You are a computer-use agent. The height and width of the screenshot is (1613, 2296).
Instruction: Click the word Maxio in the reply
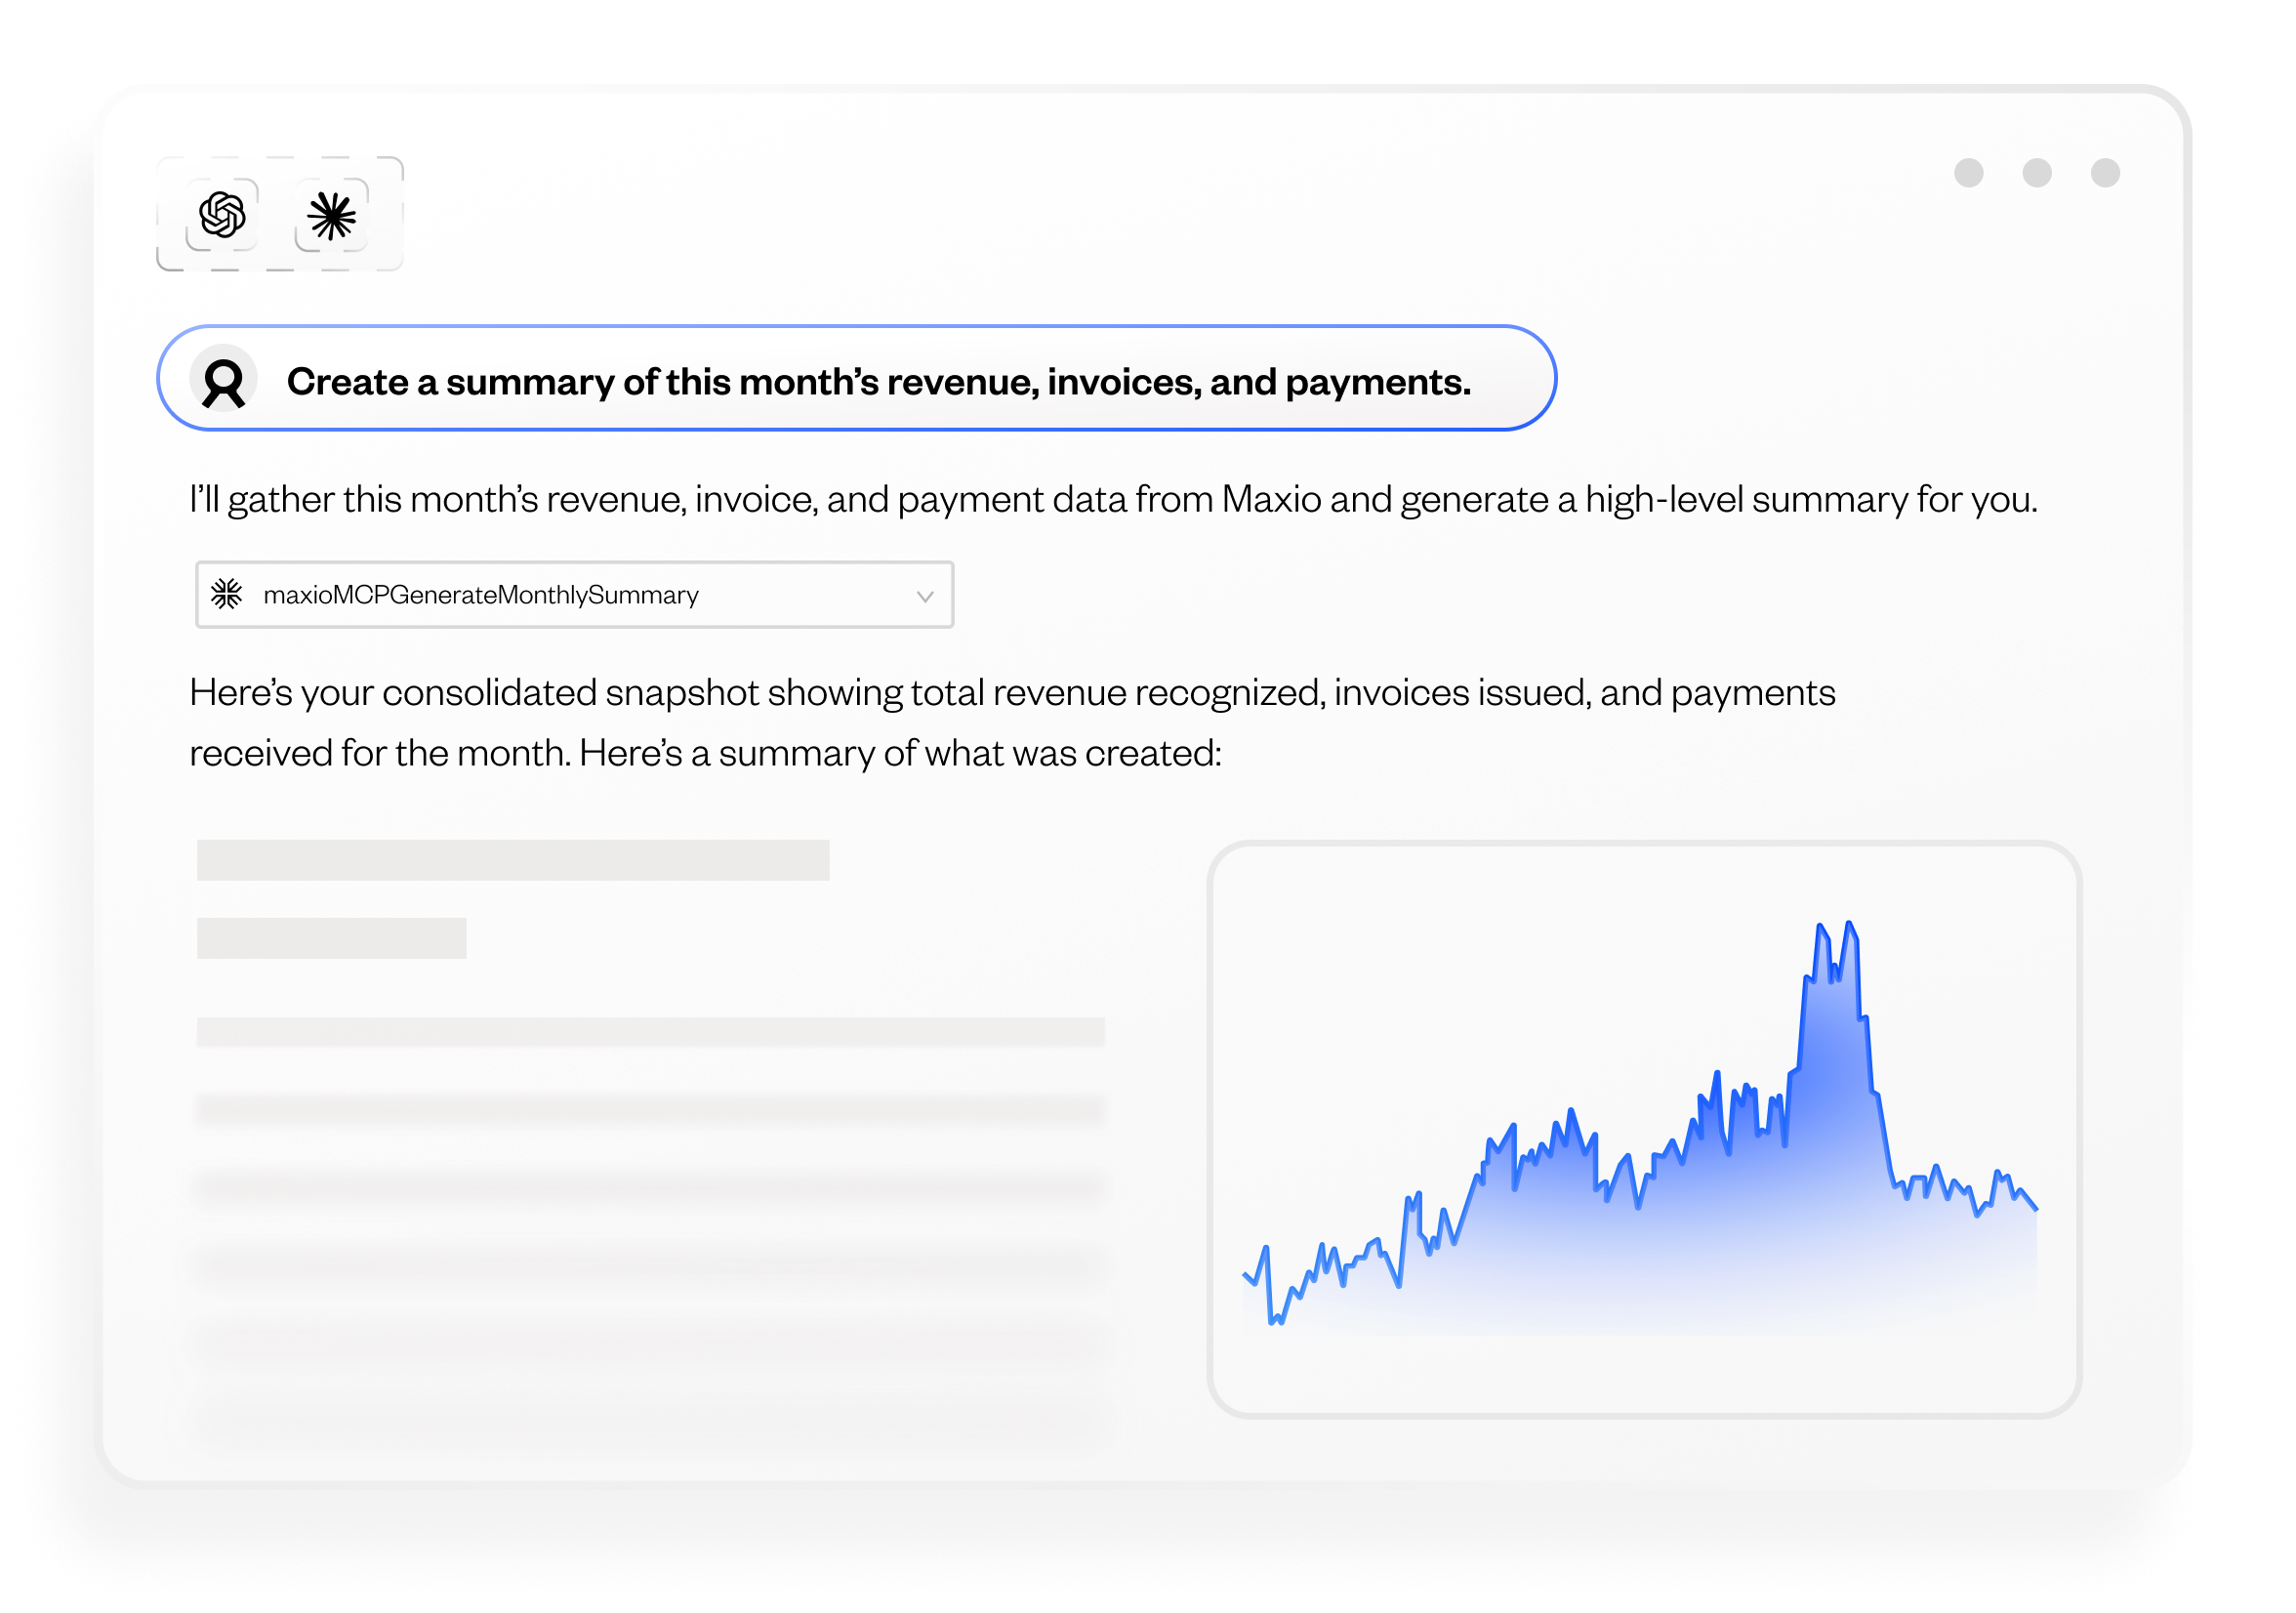(x=1271, y=499)
